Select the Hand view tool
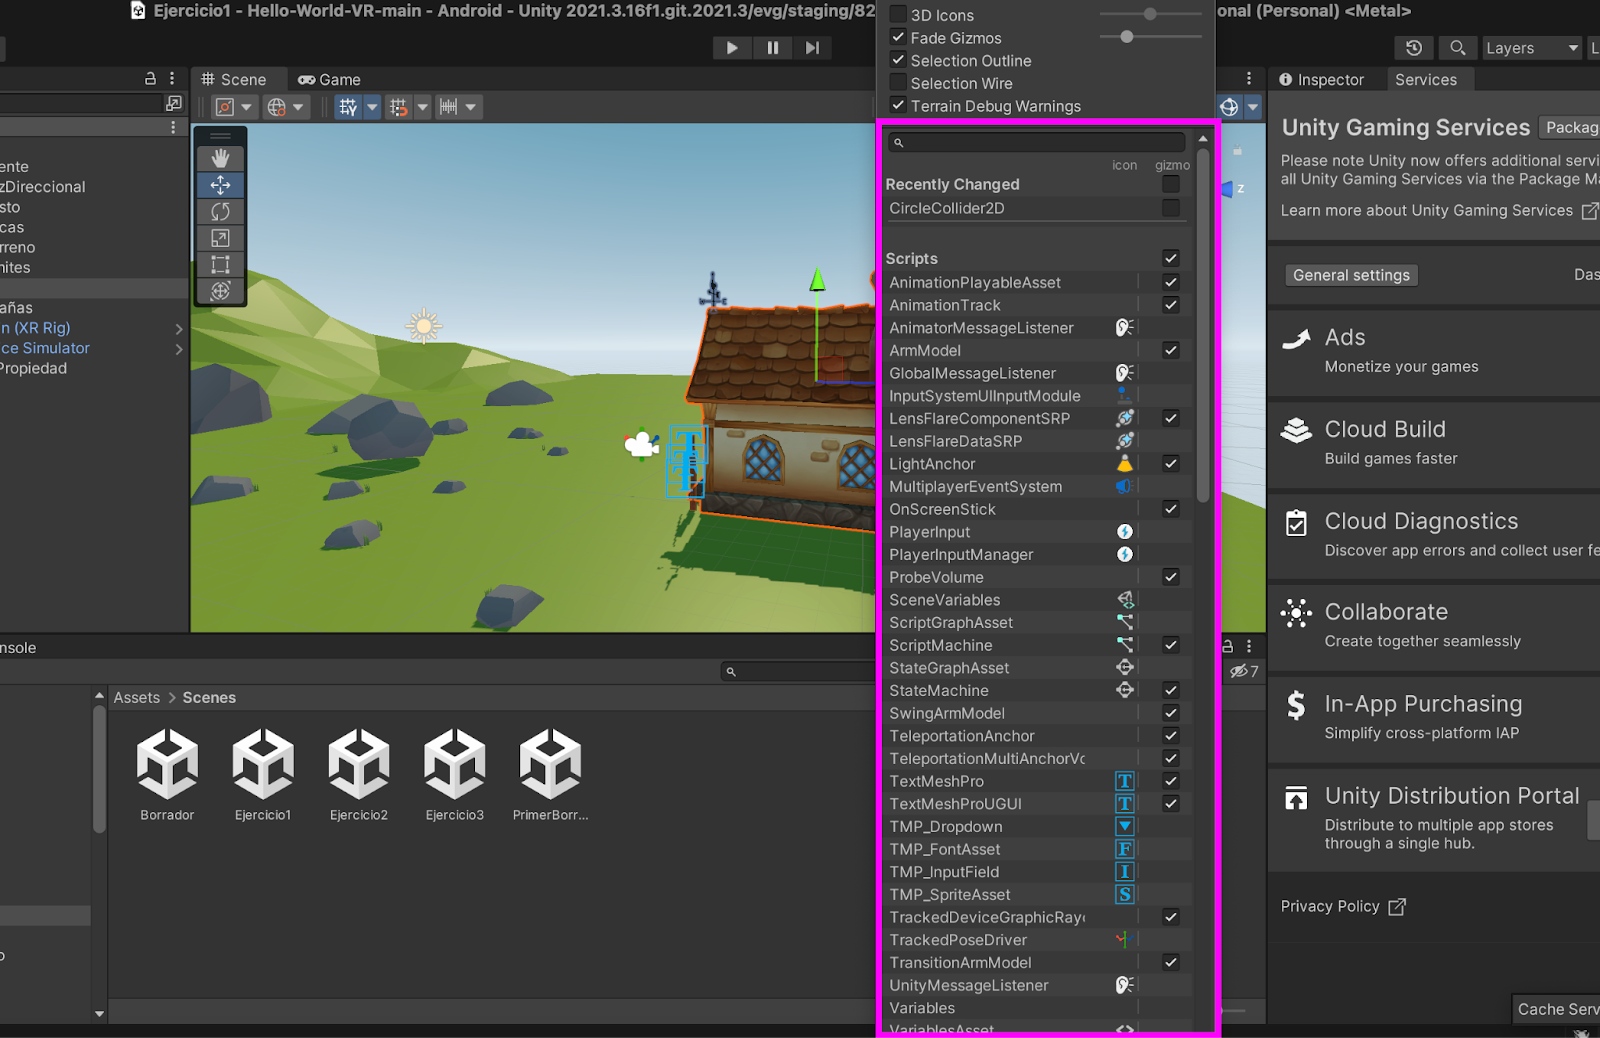 (220, 158)
